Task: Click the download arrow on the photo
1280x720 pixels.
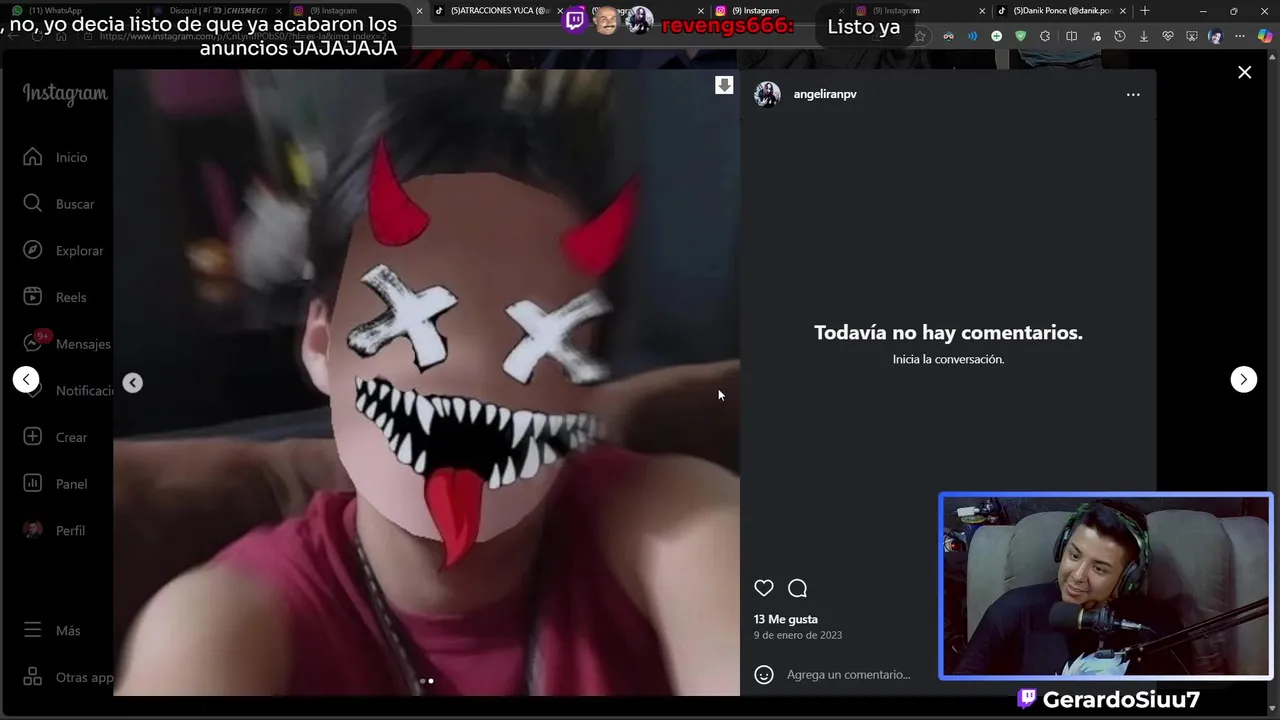Action: coord(724,85)
